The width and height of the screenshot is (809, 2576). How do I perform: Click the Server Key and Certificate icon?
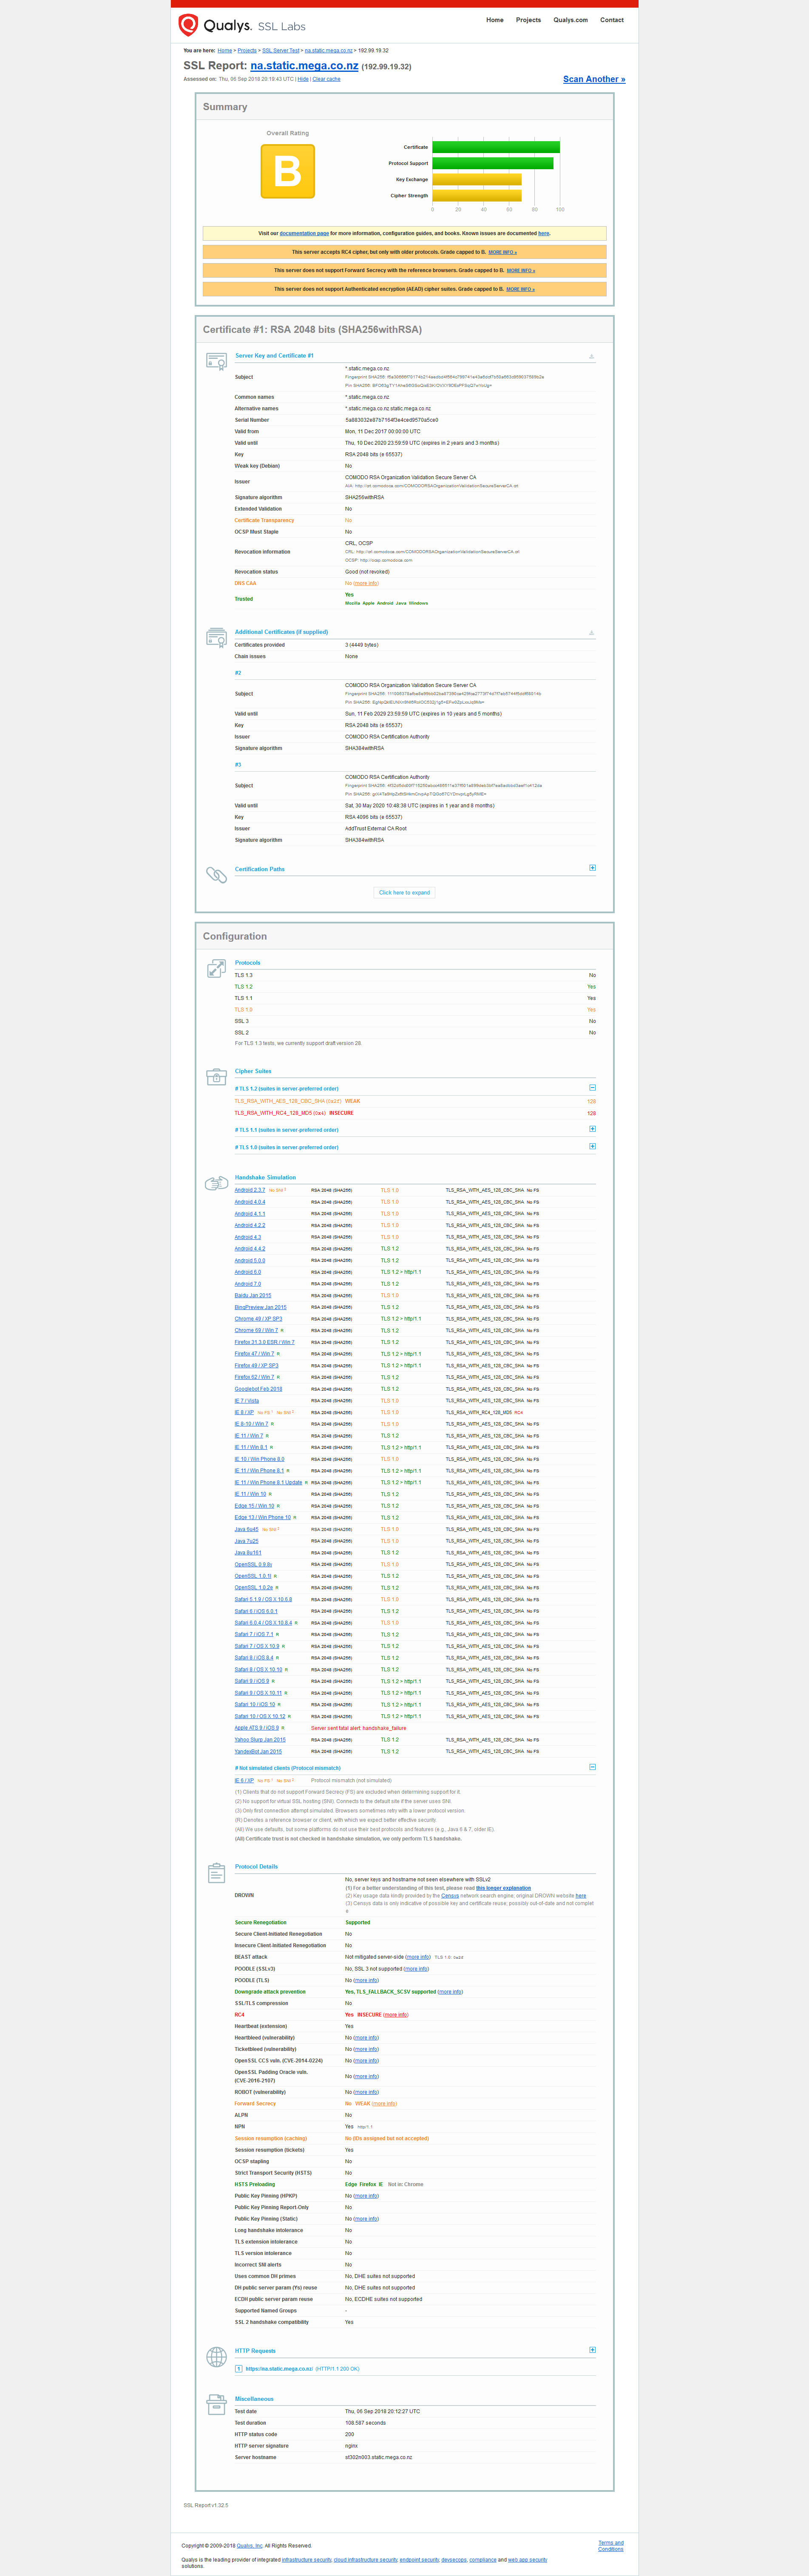point(216,361)
